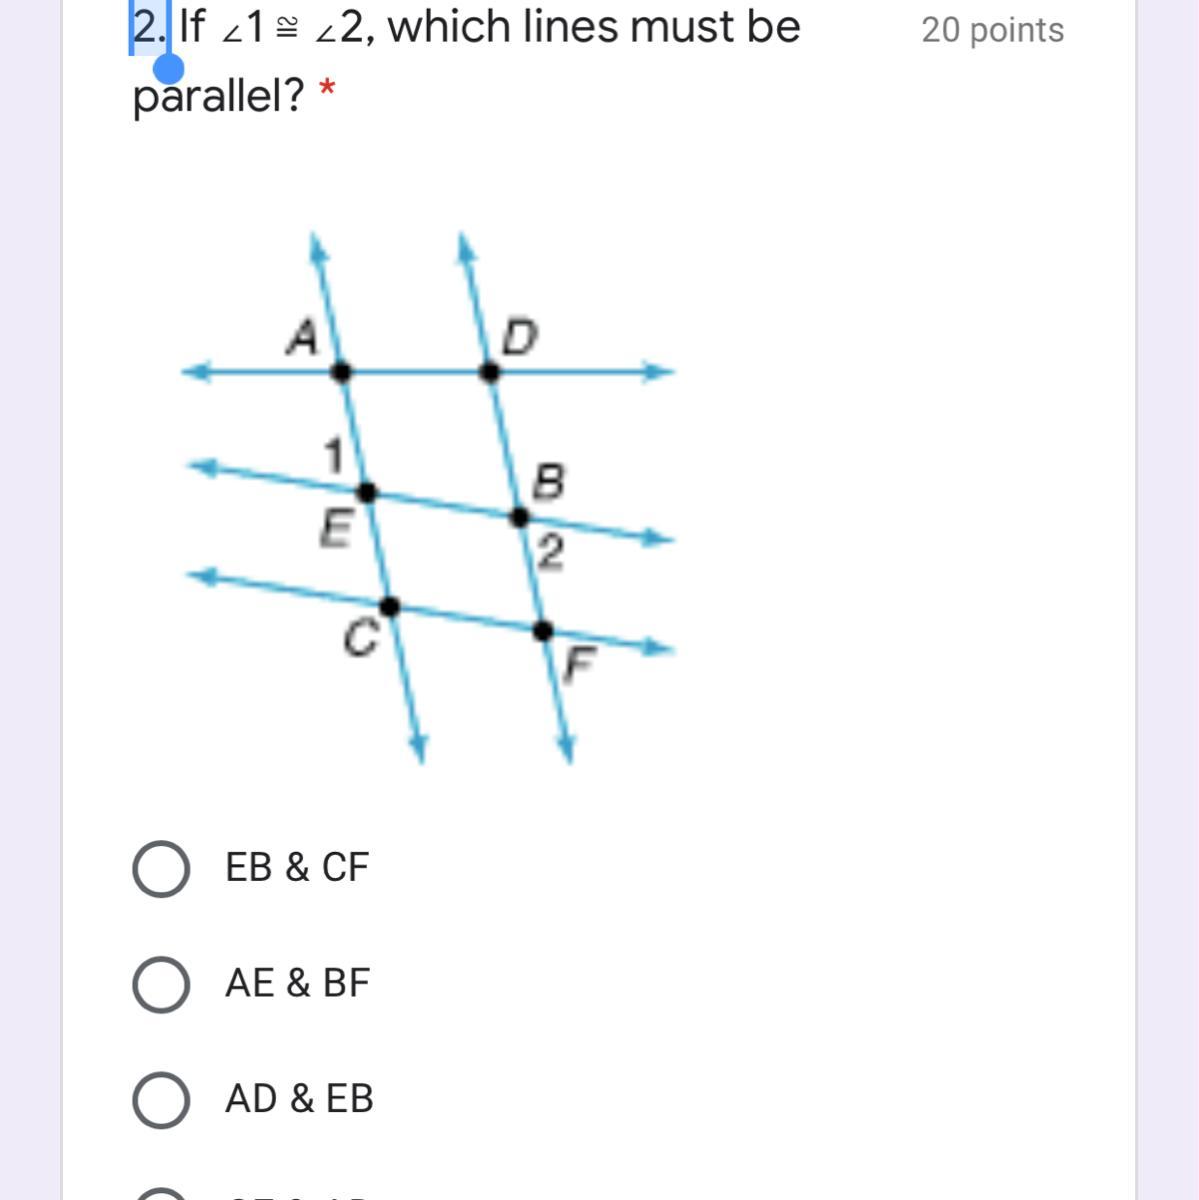Screen dimensions: 1199x1200
Task: Select the EB & CF radio button
Action: pos(161,868)
